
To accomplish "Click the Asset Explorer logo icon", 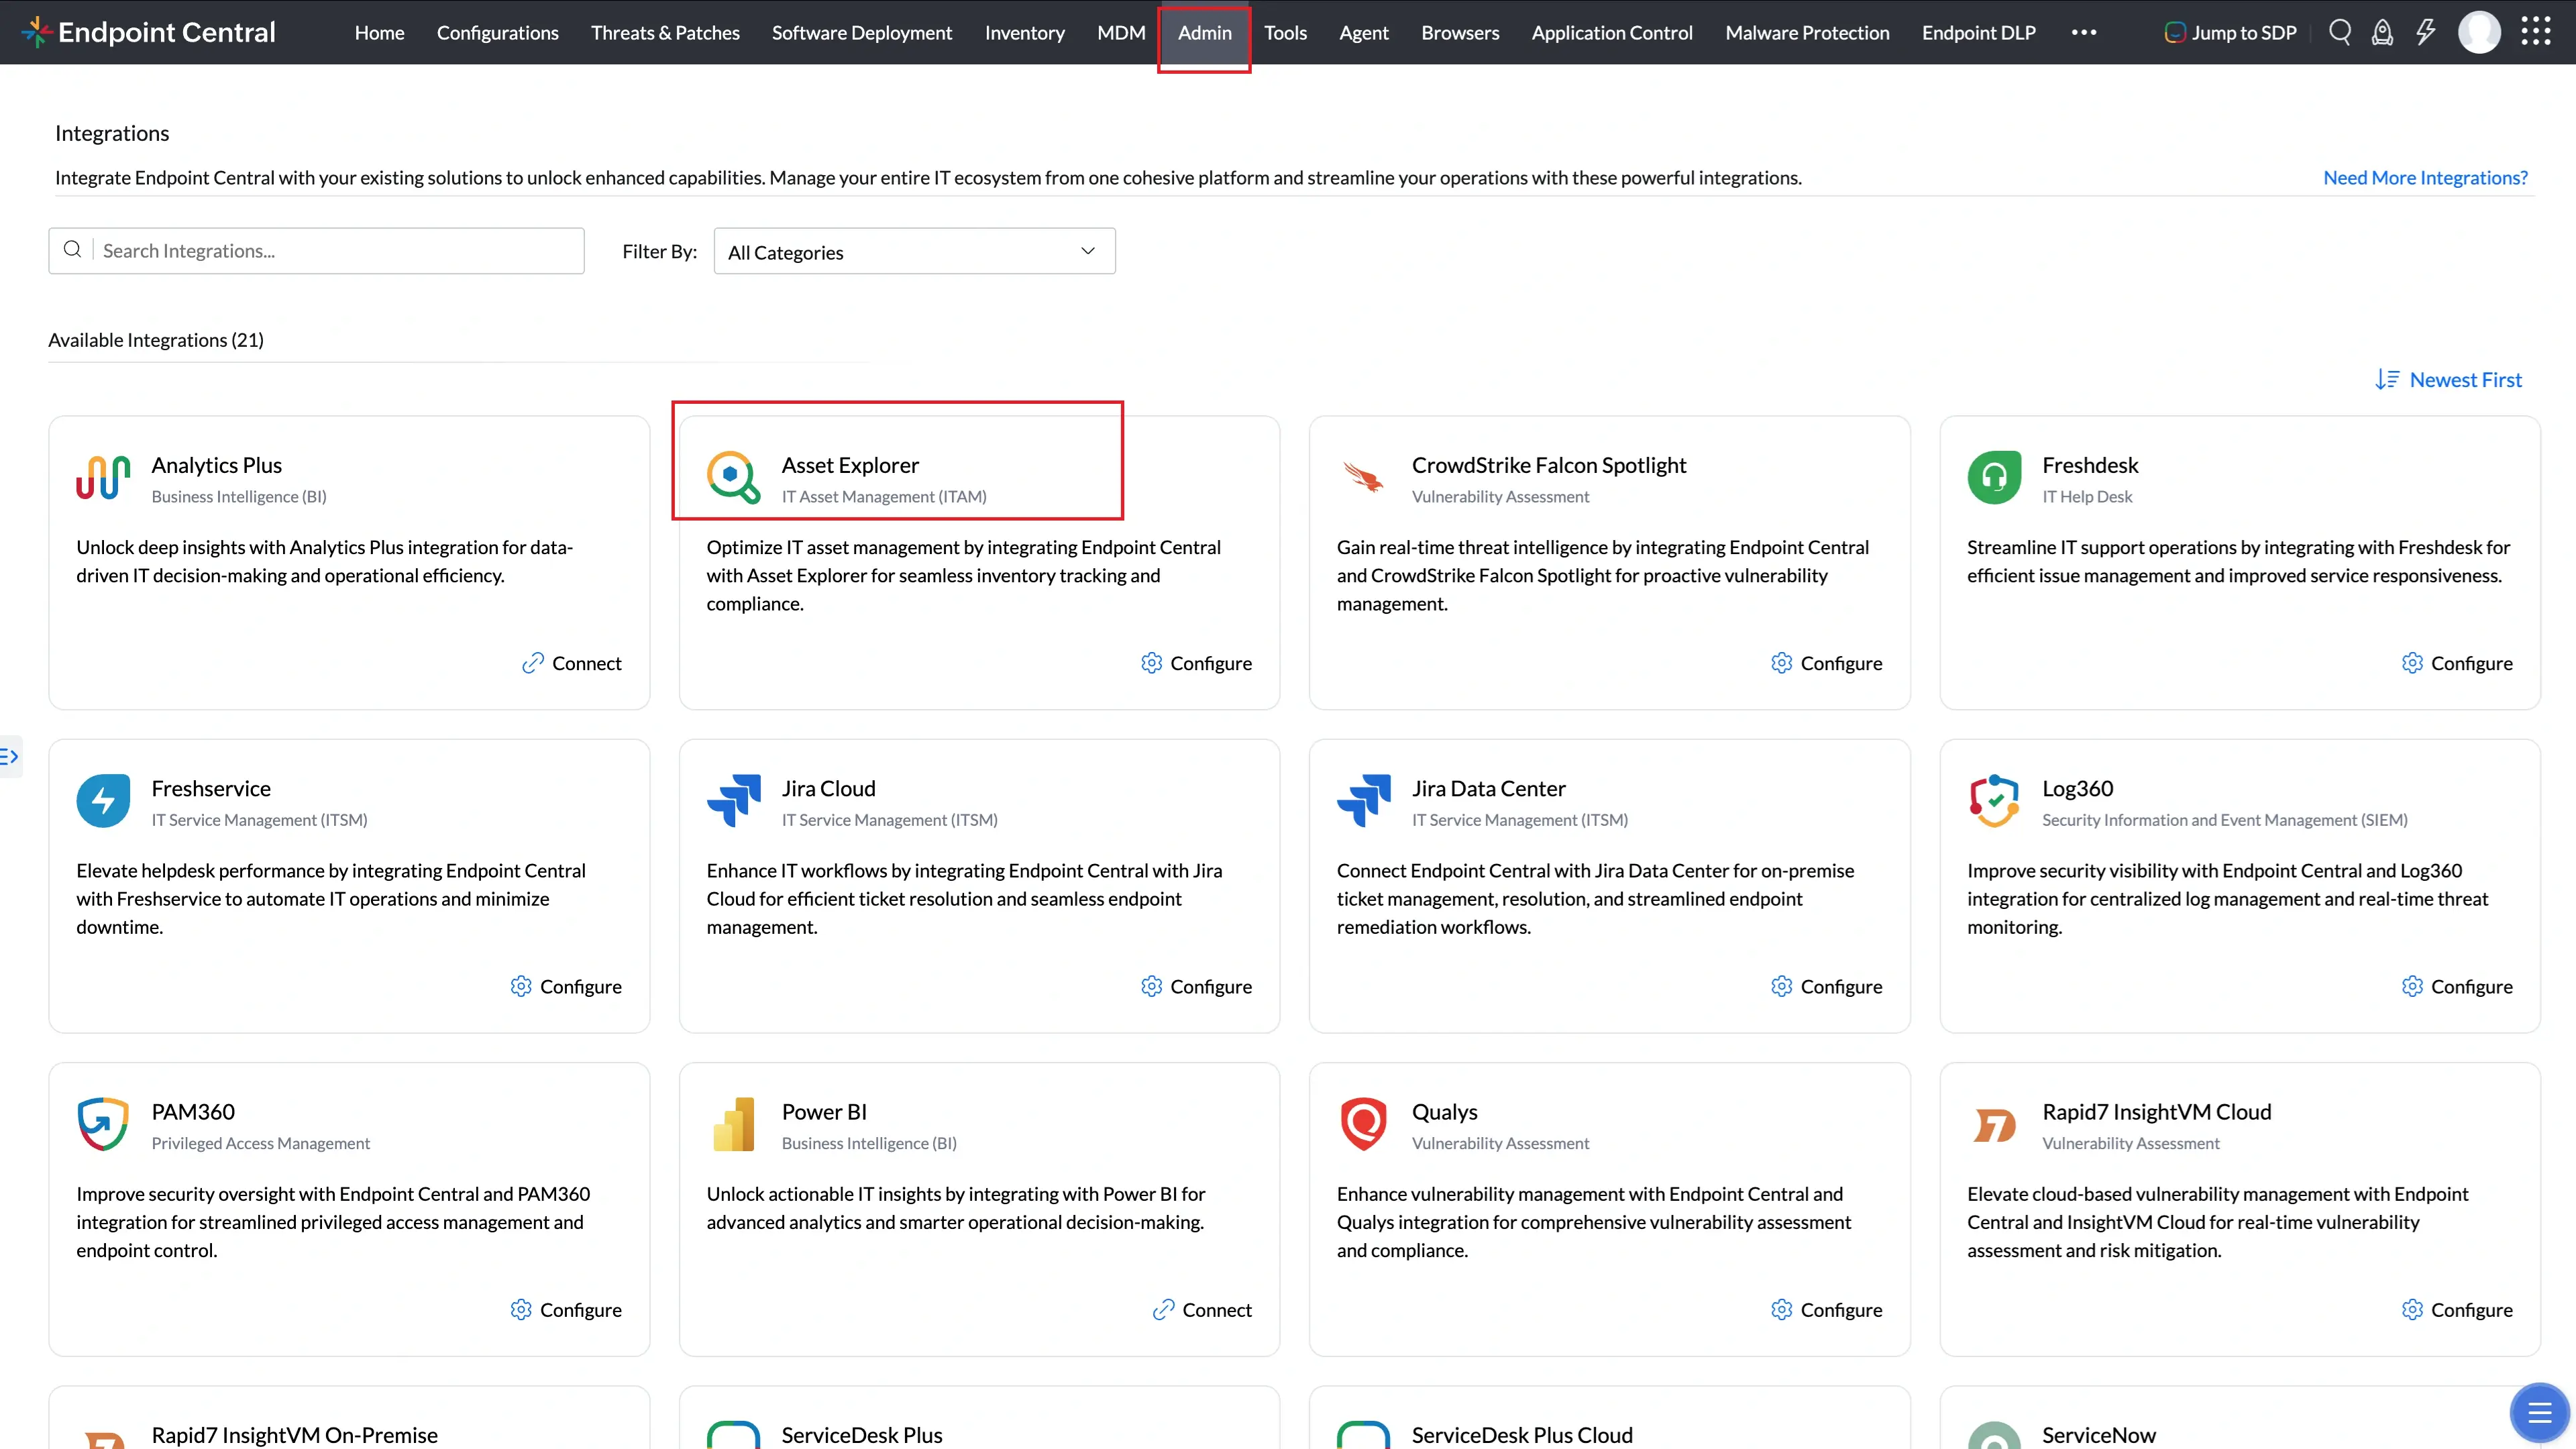I will (733, 478).
